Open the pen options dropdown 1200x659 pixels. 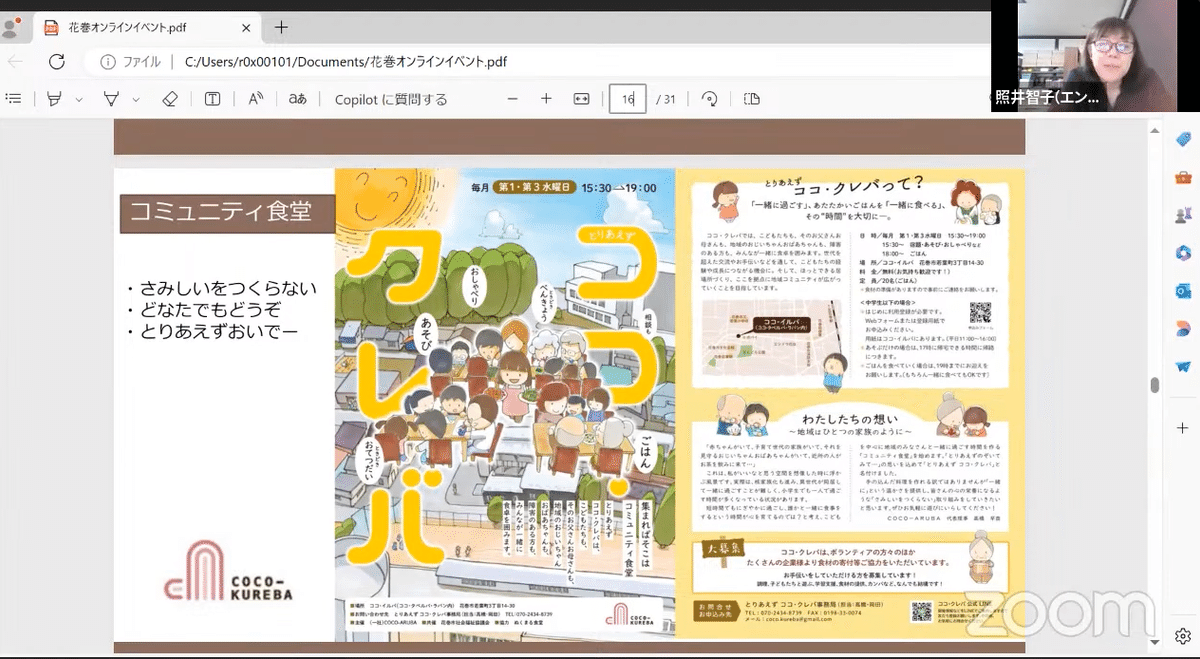point(134,99)
